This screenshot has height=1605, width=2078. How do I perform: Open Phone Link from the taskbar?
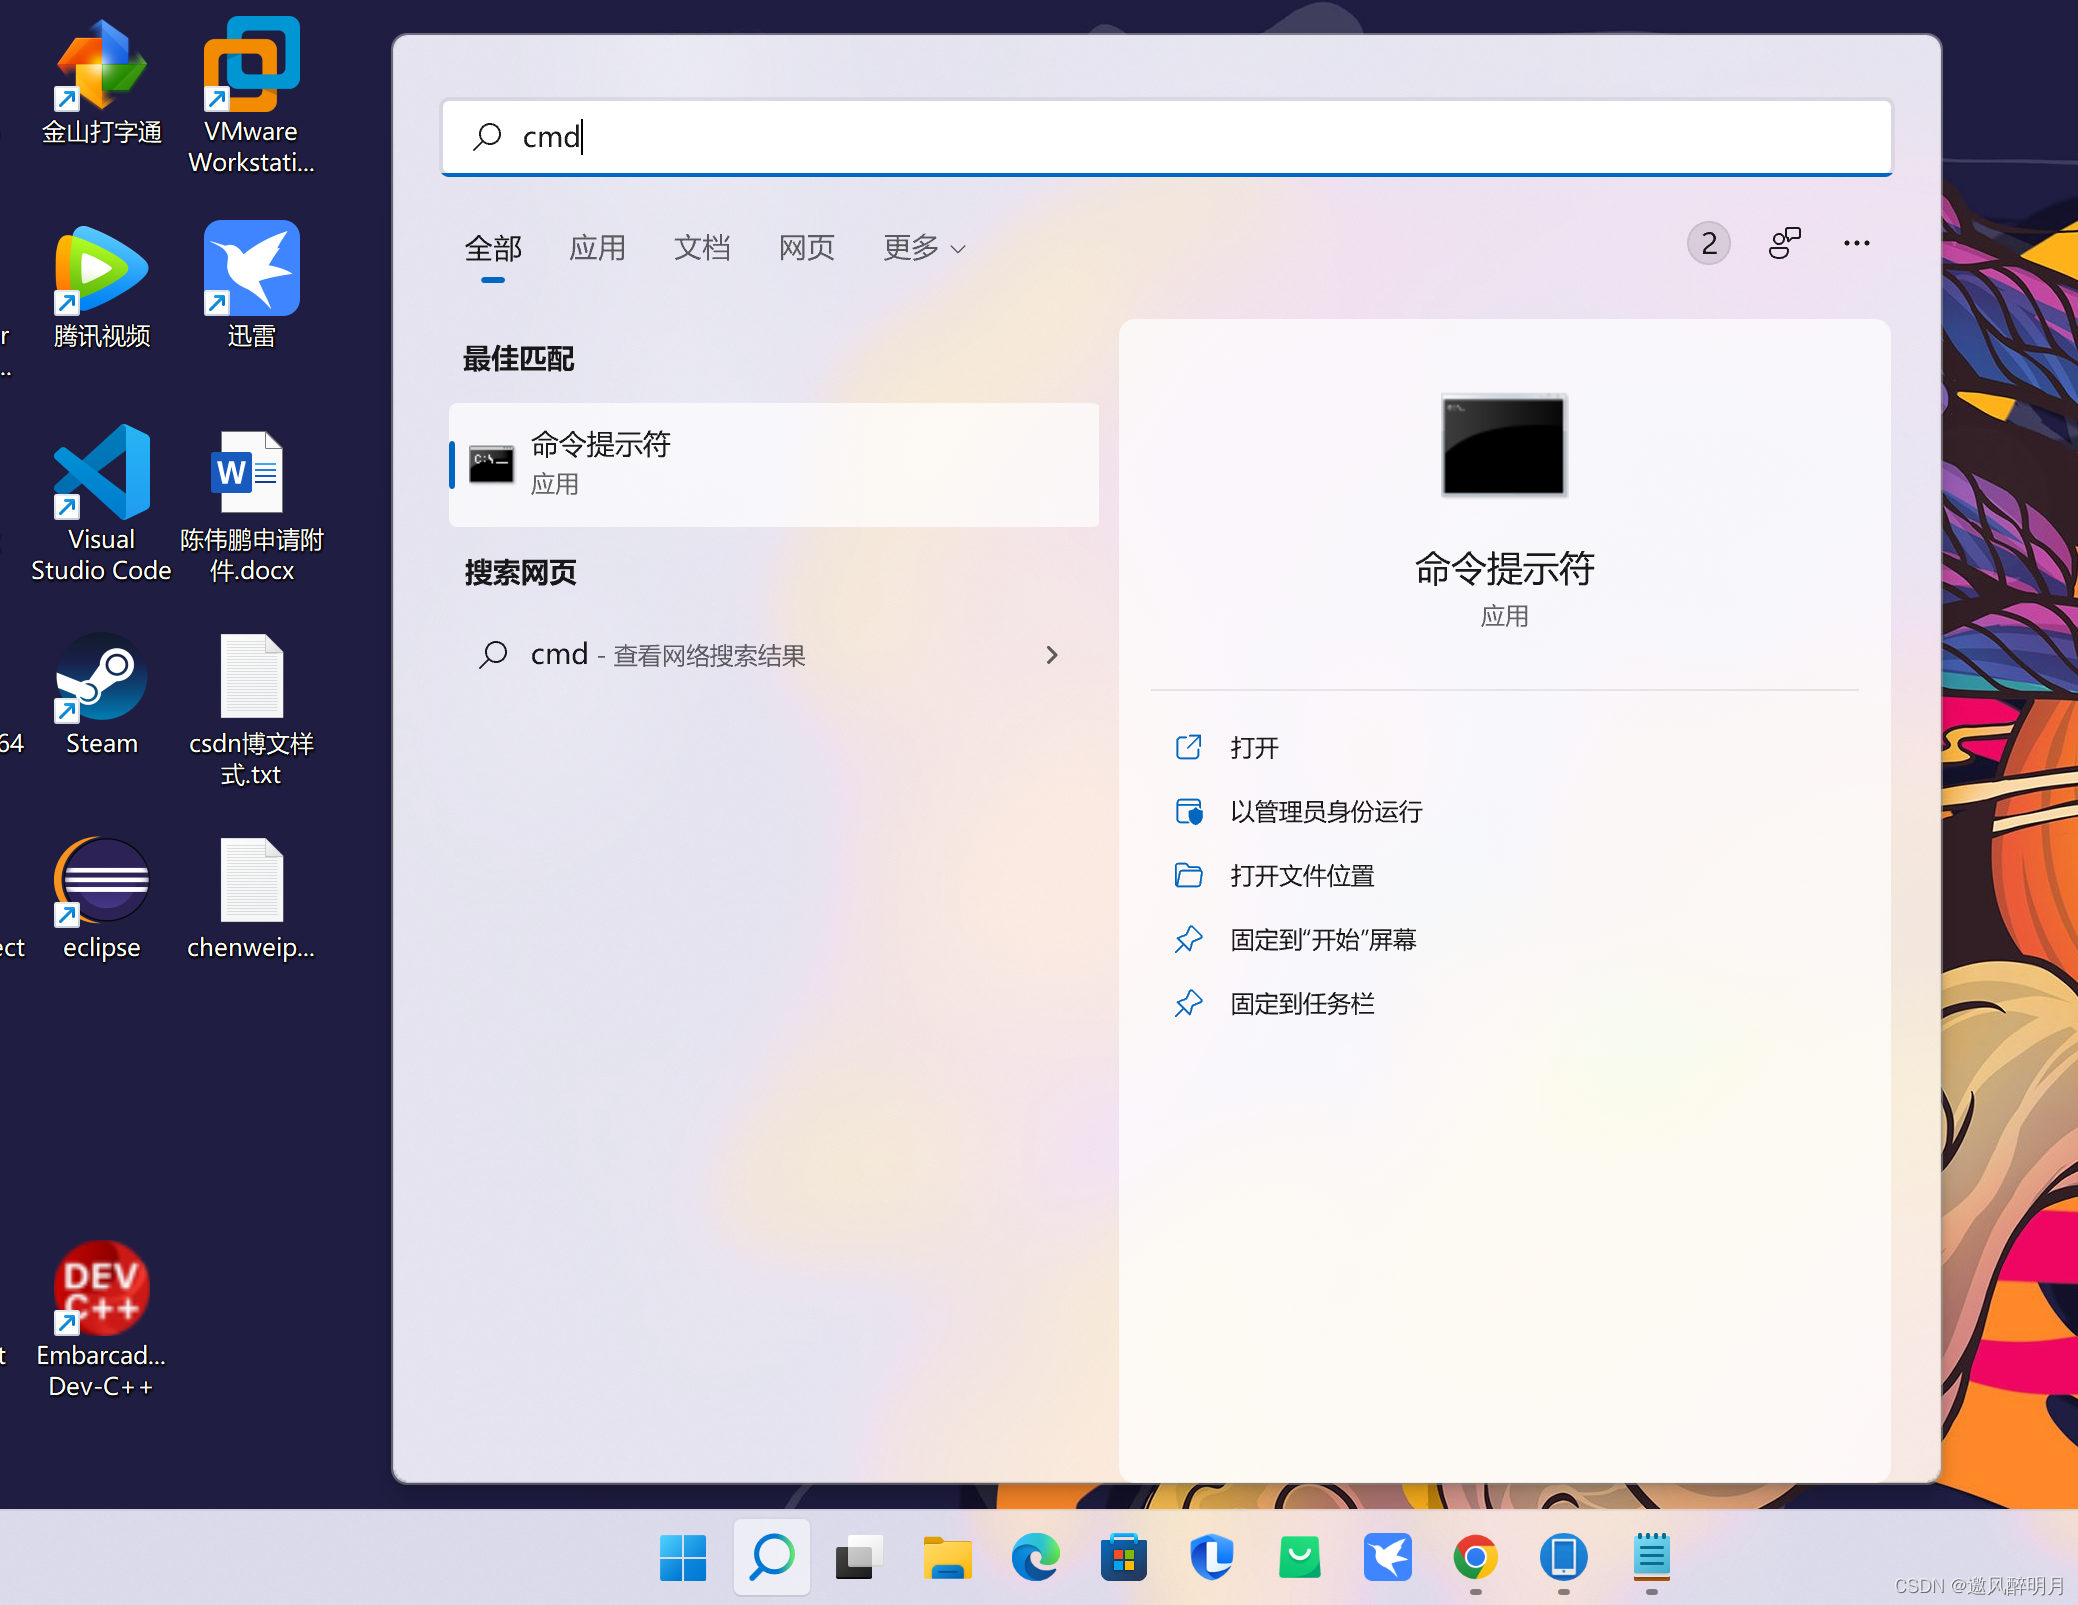(1562, 1557)
